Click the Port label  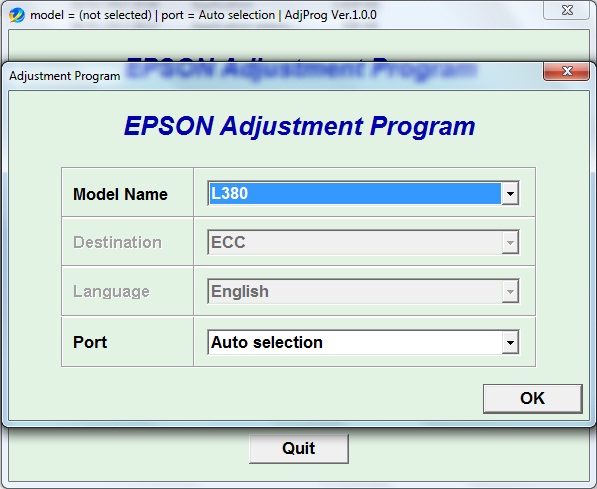click(x=90, y=342)
